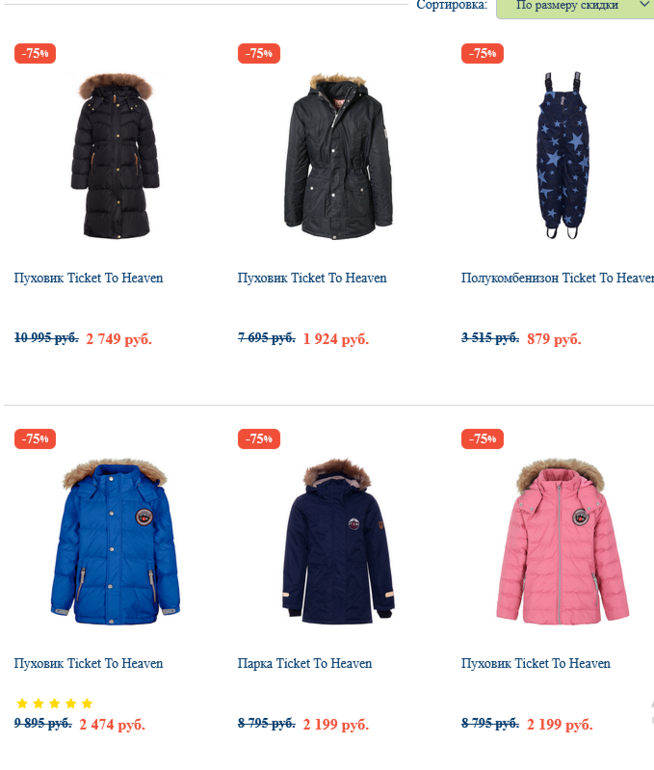Click -75% badge on the pink jacket
Screen dimensions: 654x770
click(482, 439)
